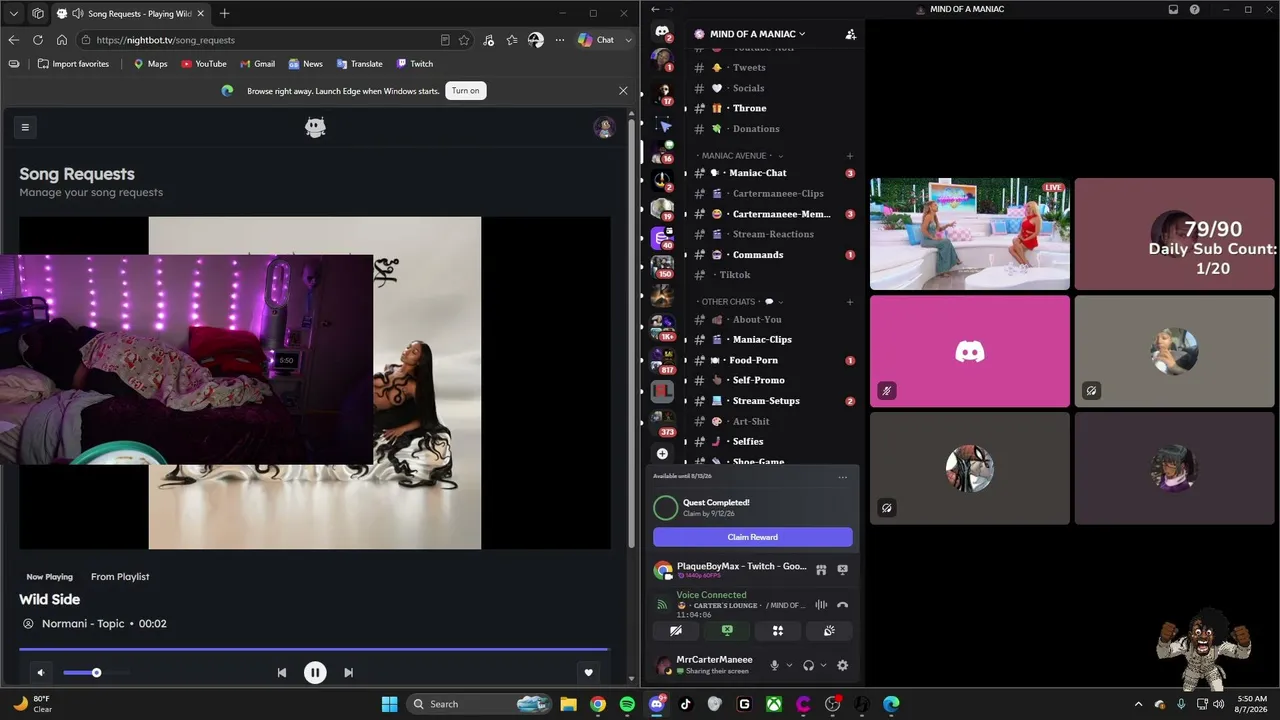
Task: Open the Nightbot hamburger menu
Action: pos(25,127)
